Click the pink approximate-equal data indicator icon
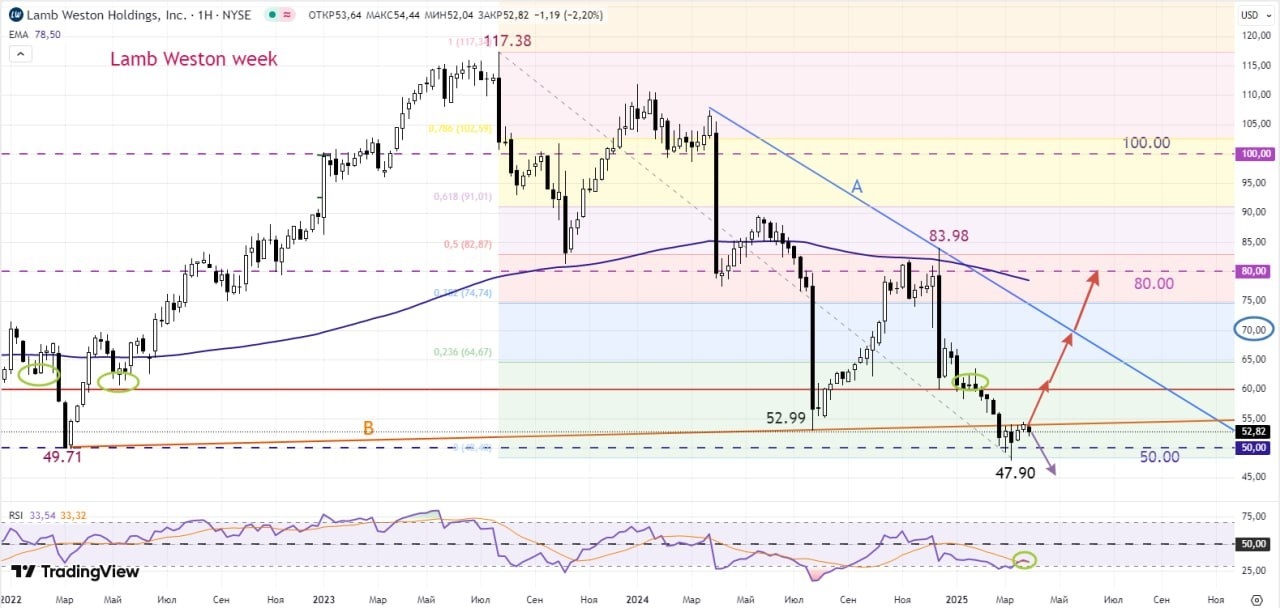 click(x=288, y=15)
